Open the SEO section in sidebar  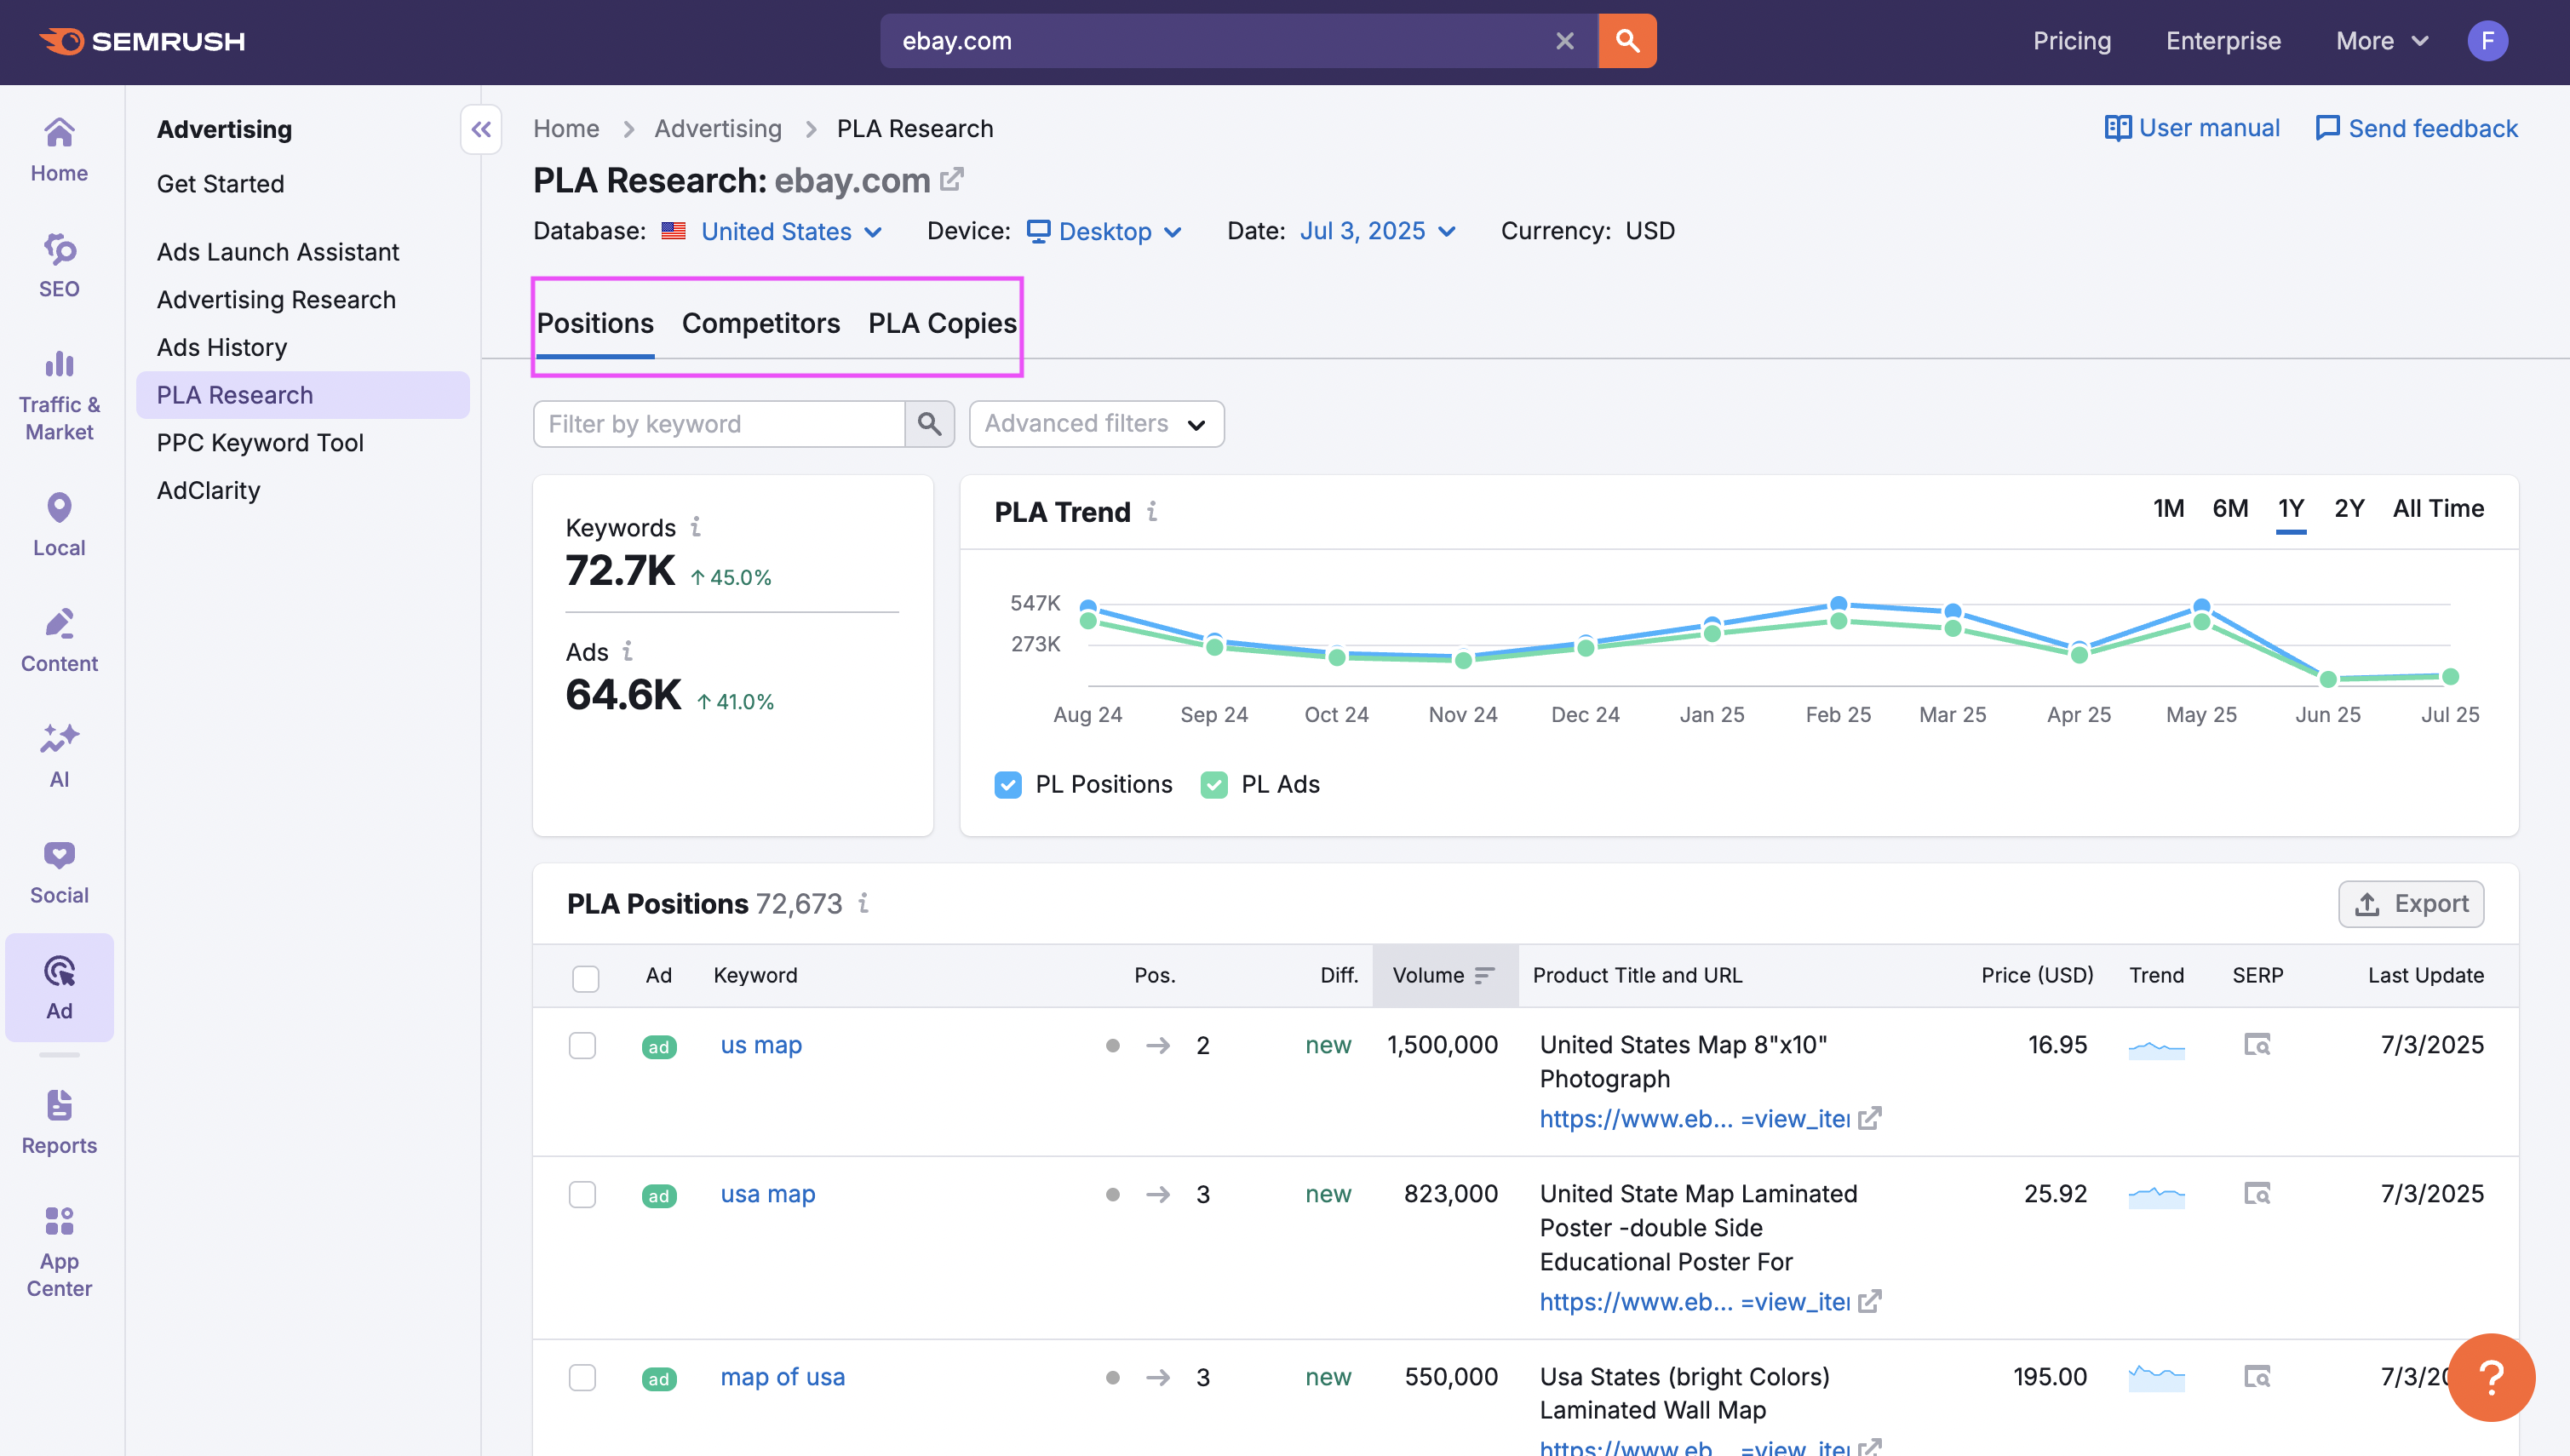[x=59, y=265]
